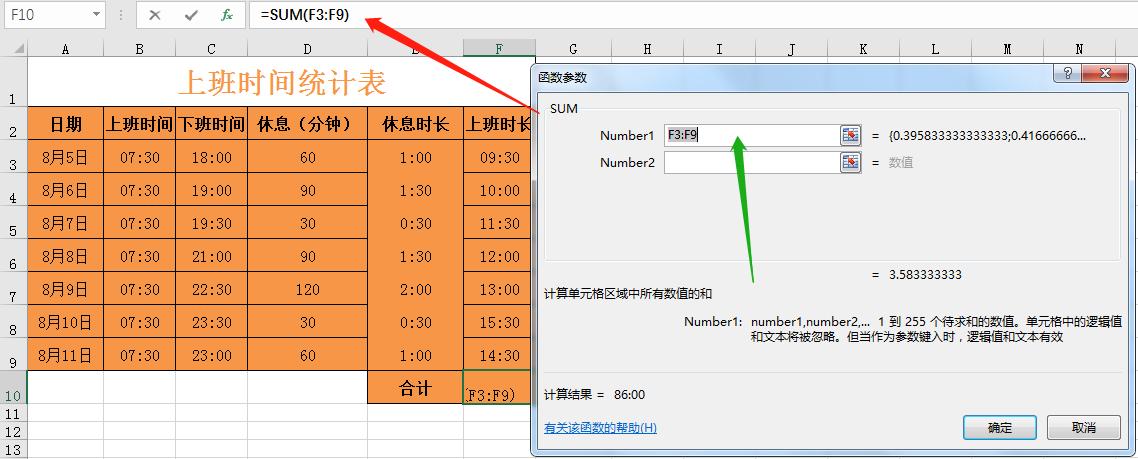
Task: Click the 日期 header cell
Action: point(65,123)
